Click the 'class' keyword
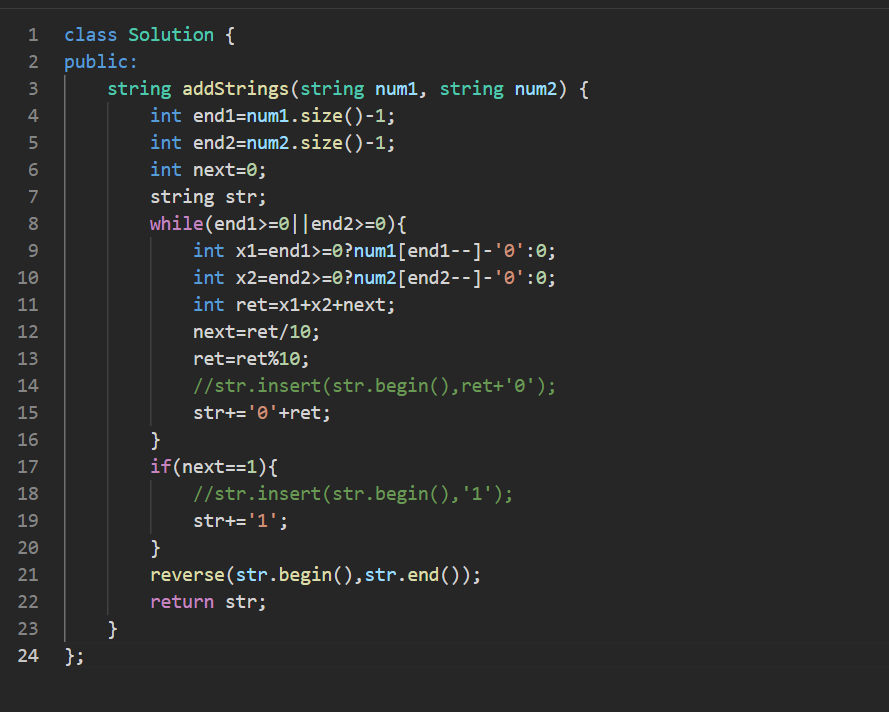Screen dimensions: 889x712 click(91, 35)
